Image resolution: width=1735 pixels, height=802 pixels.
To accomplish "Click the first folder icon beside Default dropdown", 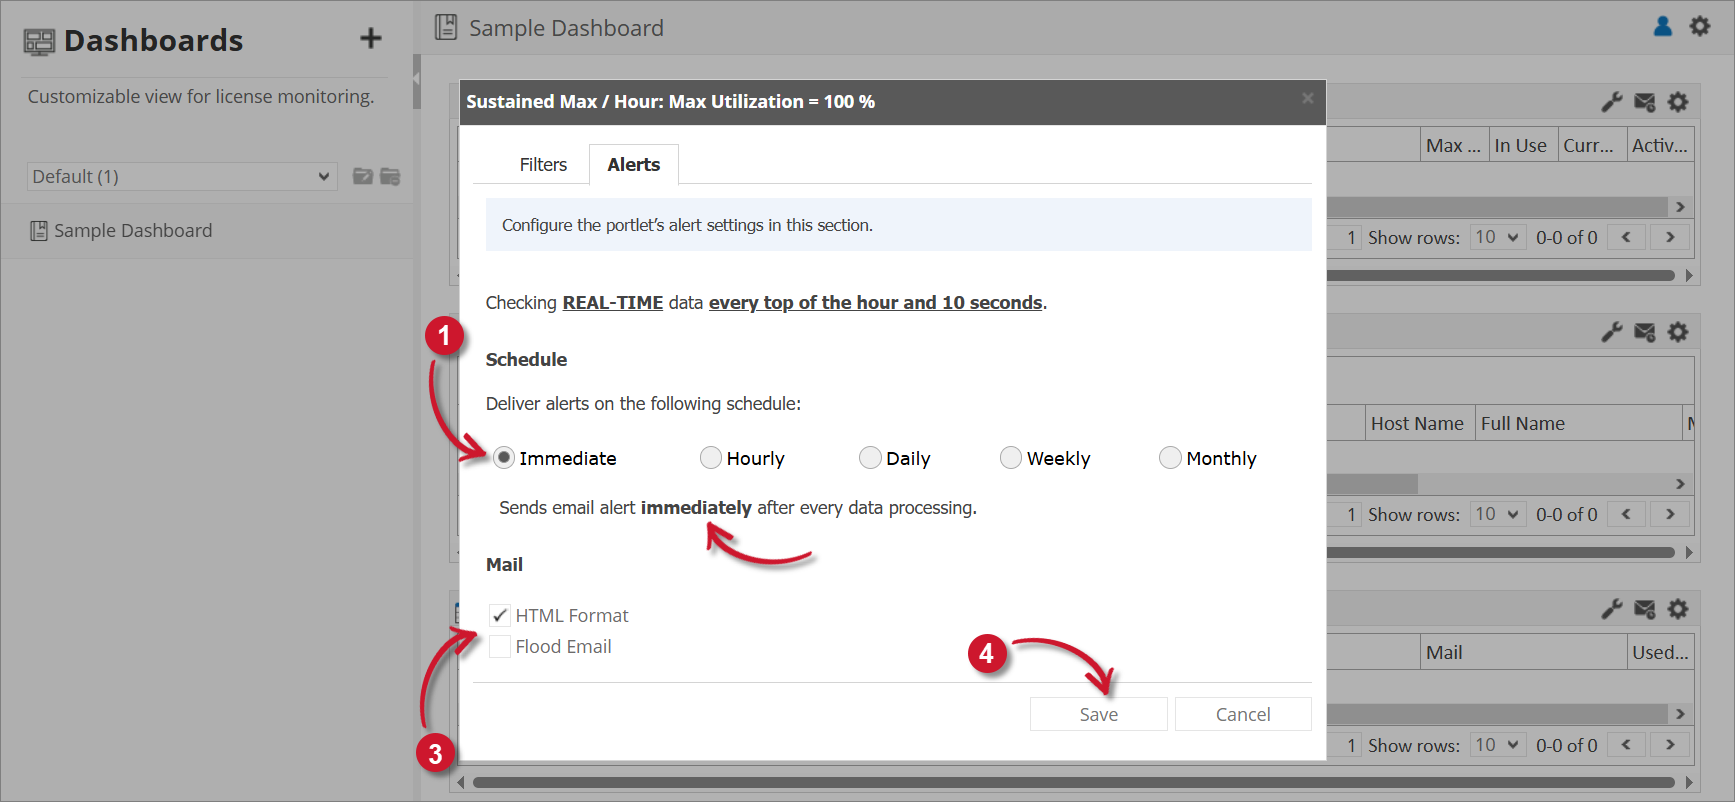I will point(363,176).
